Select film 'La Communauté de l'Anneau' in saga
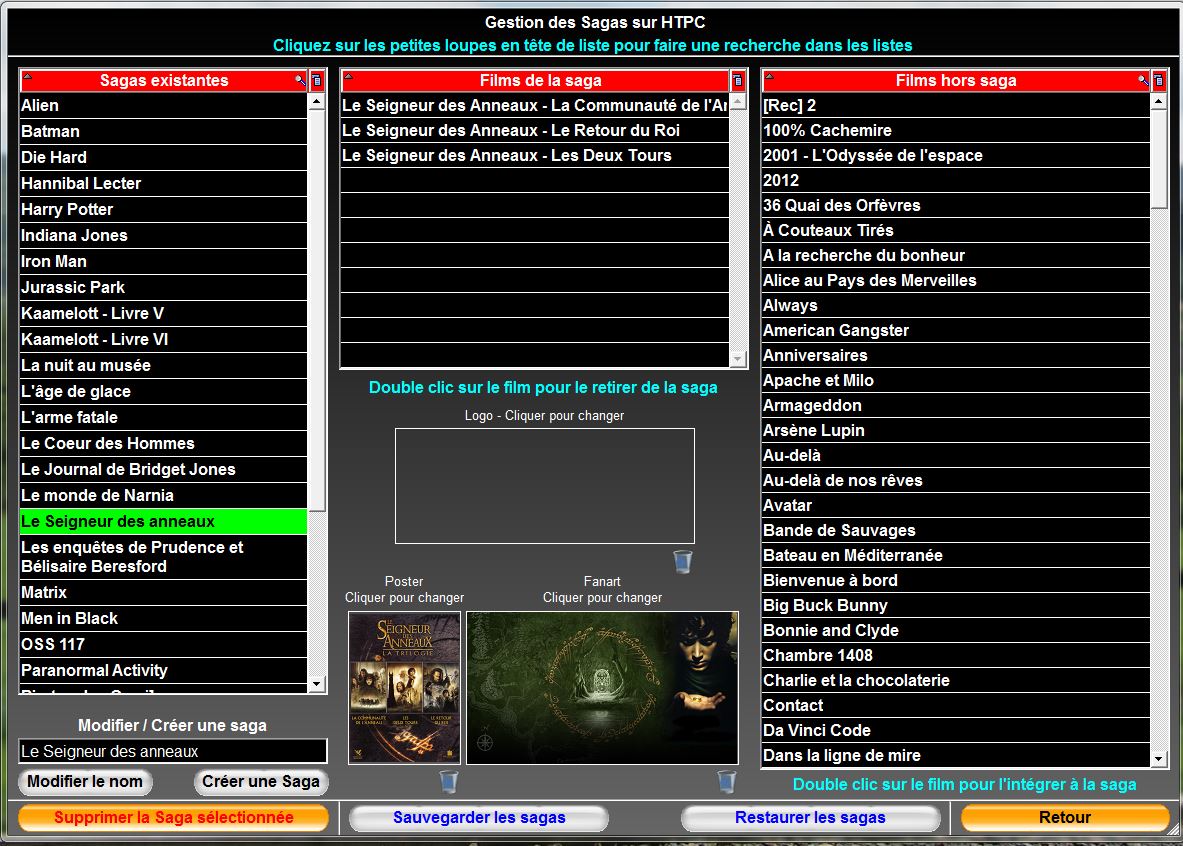1183x846 pixels. (535, 106)
